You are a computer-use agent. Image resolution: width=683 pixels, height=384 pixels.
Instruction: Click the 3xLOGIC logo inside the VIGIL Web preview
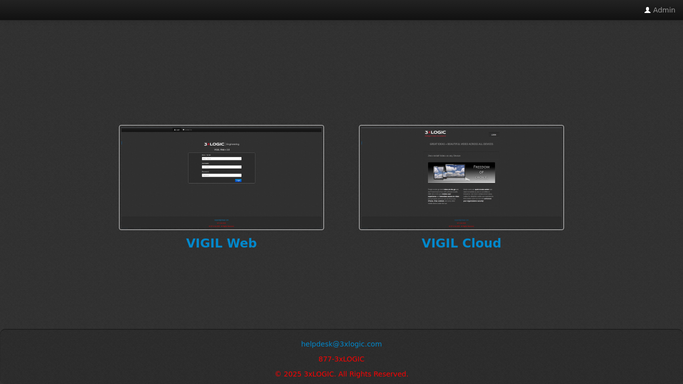[214, 144]
